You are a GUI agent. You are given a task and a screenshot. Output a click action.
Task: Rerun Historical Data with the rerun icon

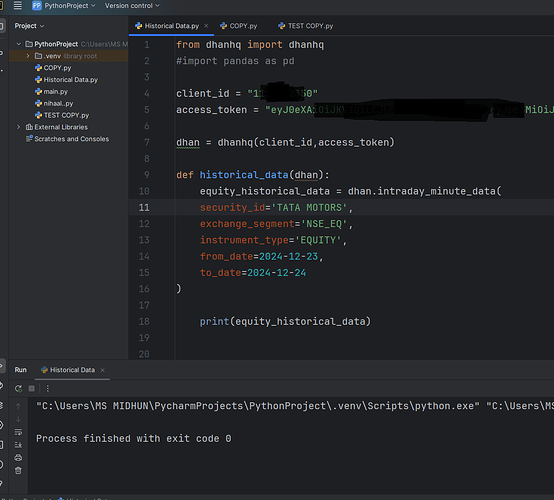coord(18,388)
